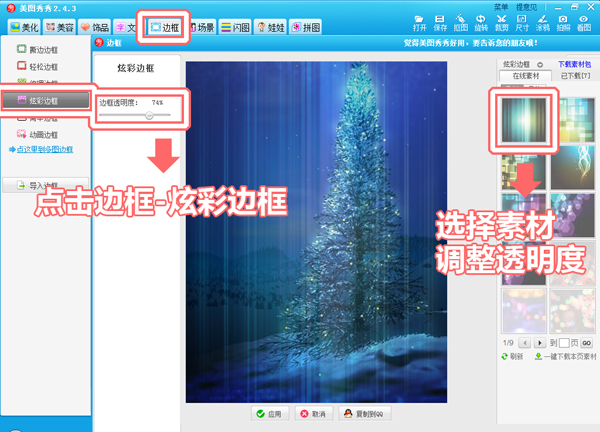Image resolution: width=600 pixels, height=432 pixels.
Task: Click the GO page jump button
Action: (x=587, y=343)
